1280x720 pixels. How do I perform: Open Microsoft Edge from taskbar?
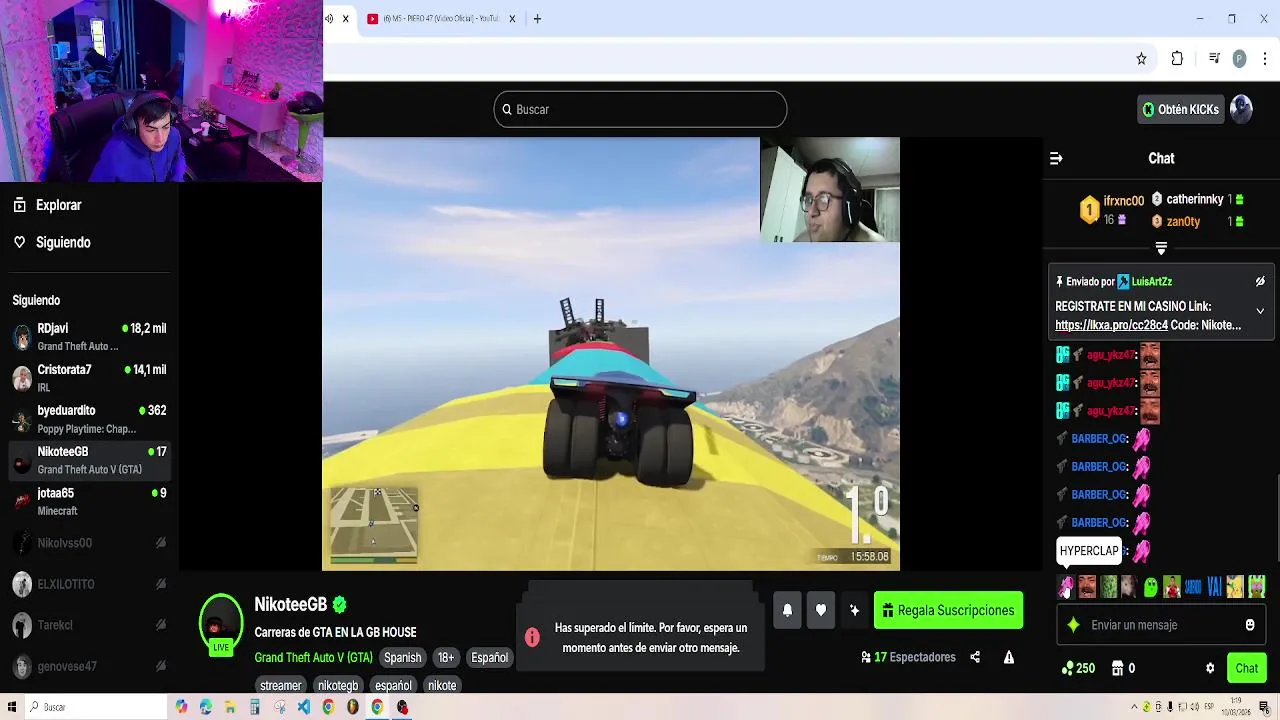tap(206, 707)
